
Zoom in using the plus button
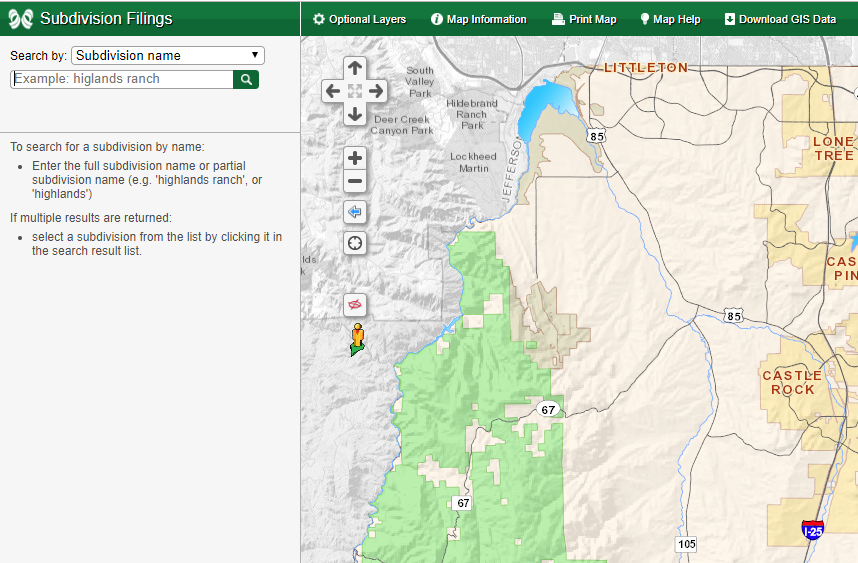point(355,158)
